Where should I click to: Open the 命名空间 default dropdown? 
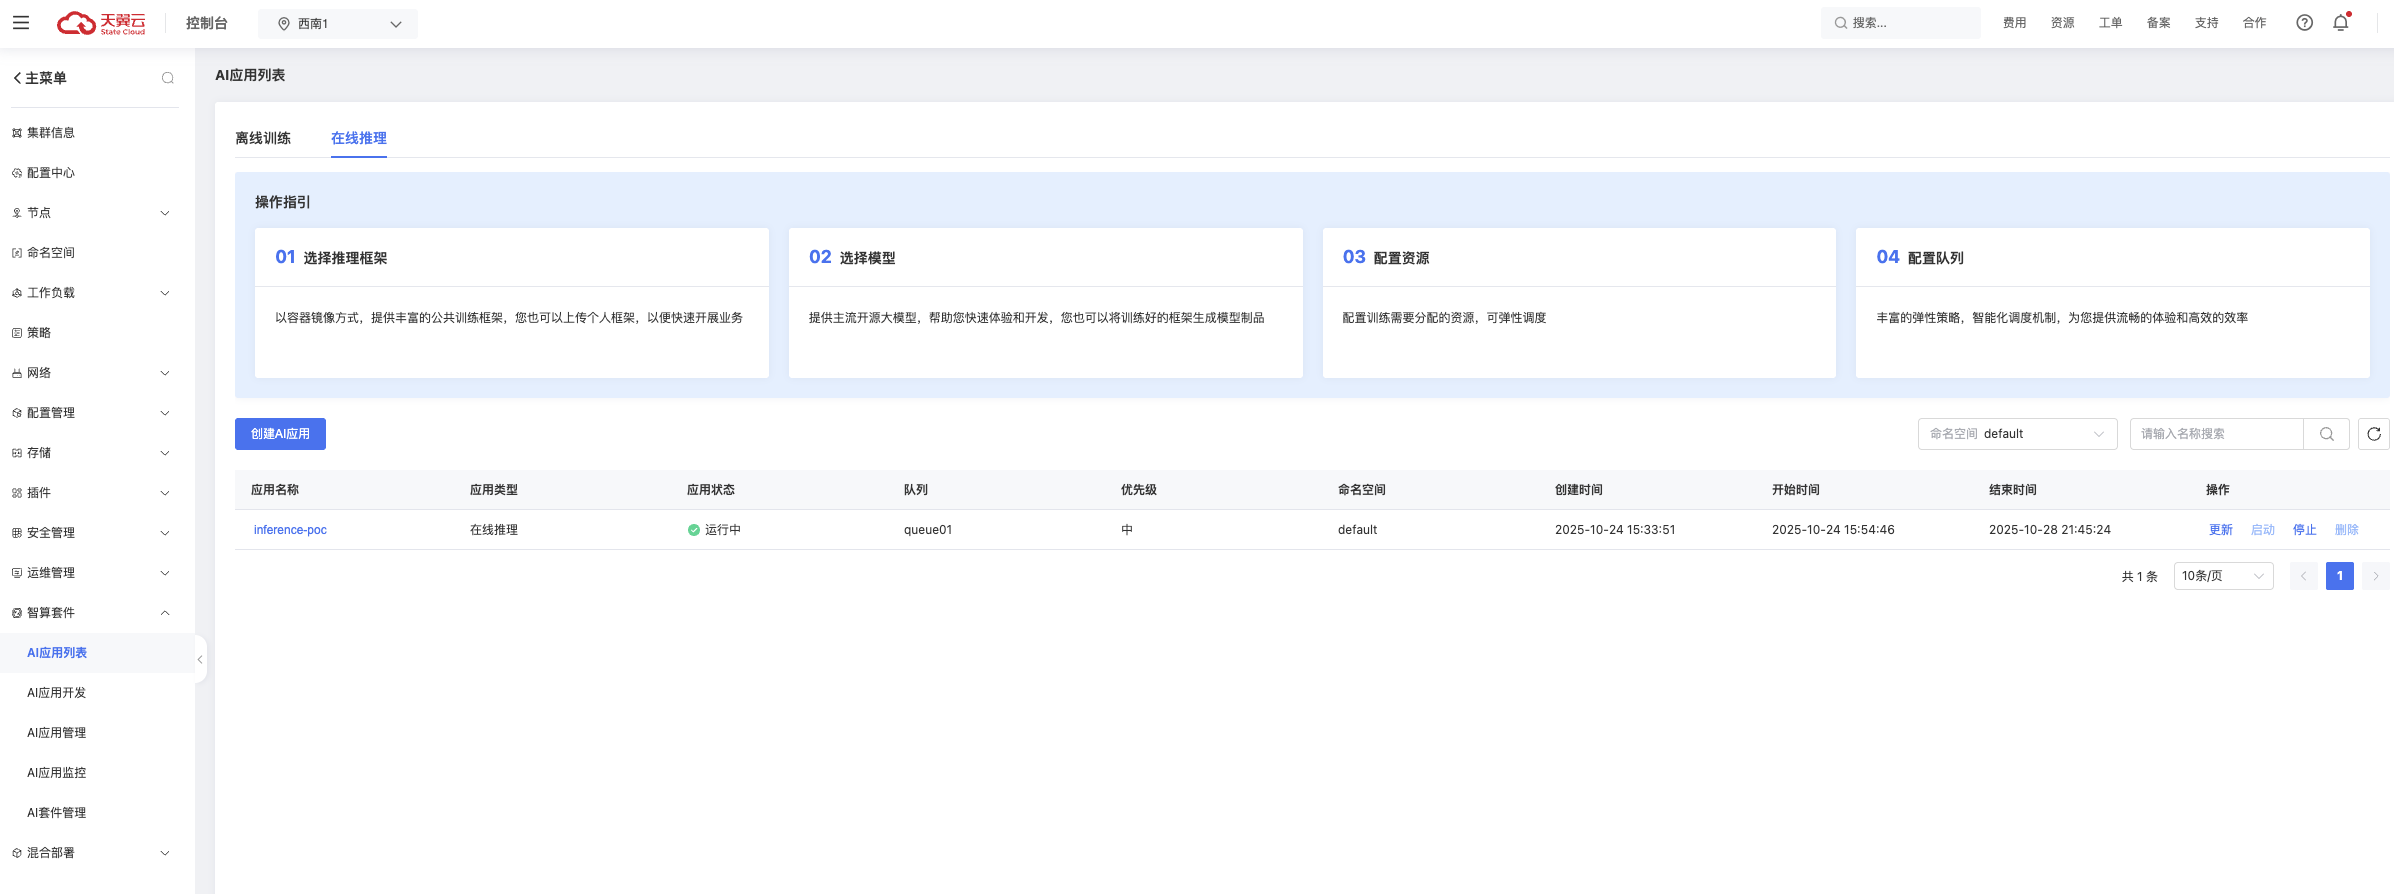pos(2016,434)
